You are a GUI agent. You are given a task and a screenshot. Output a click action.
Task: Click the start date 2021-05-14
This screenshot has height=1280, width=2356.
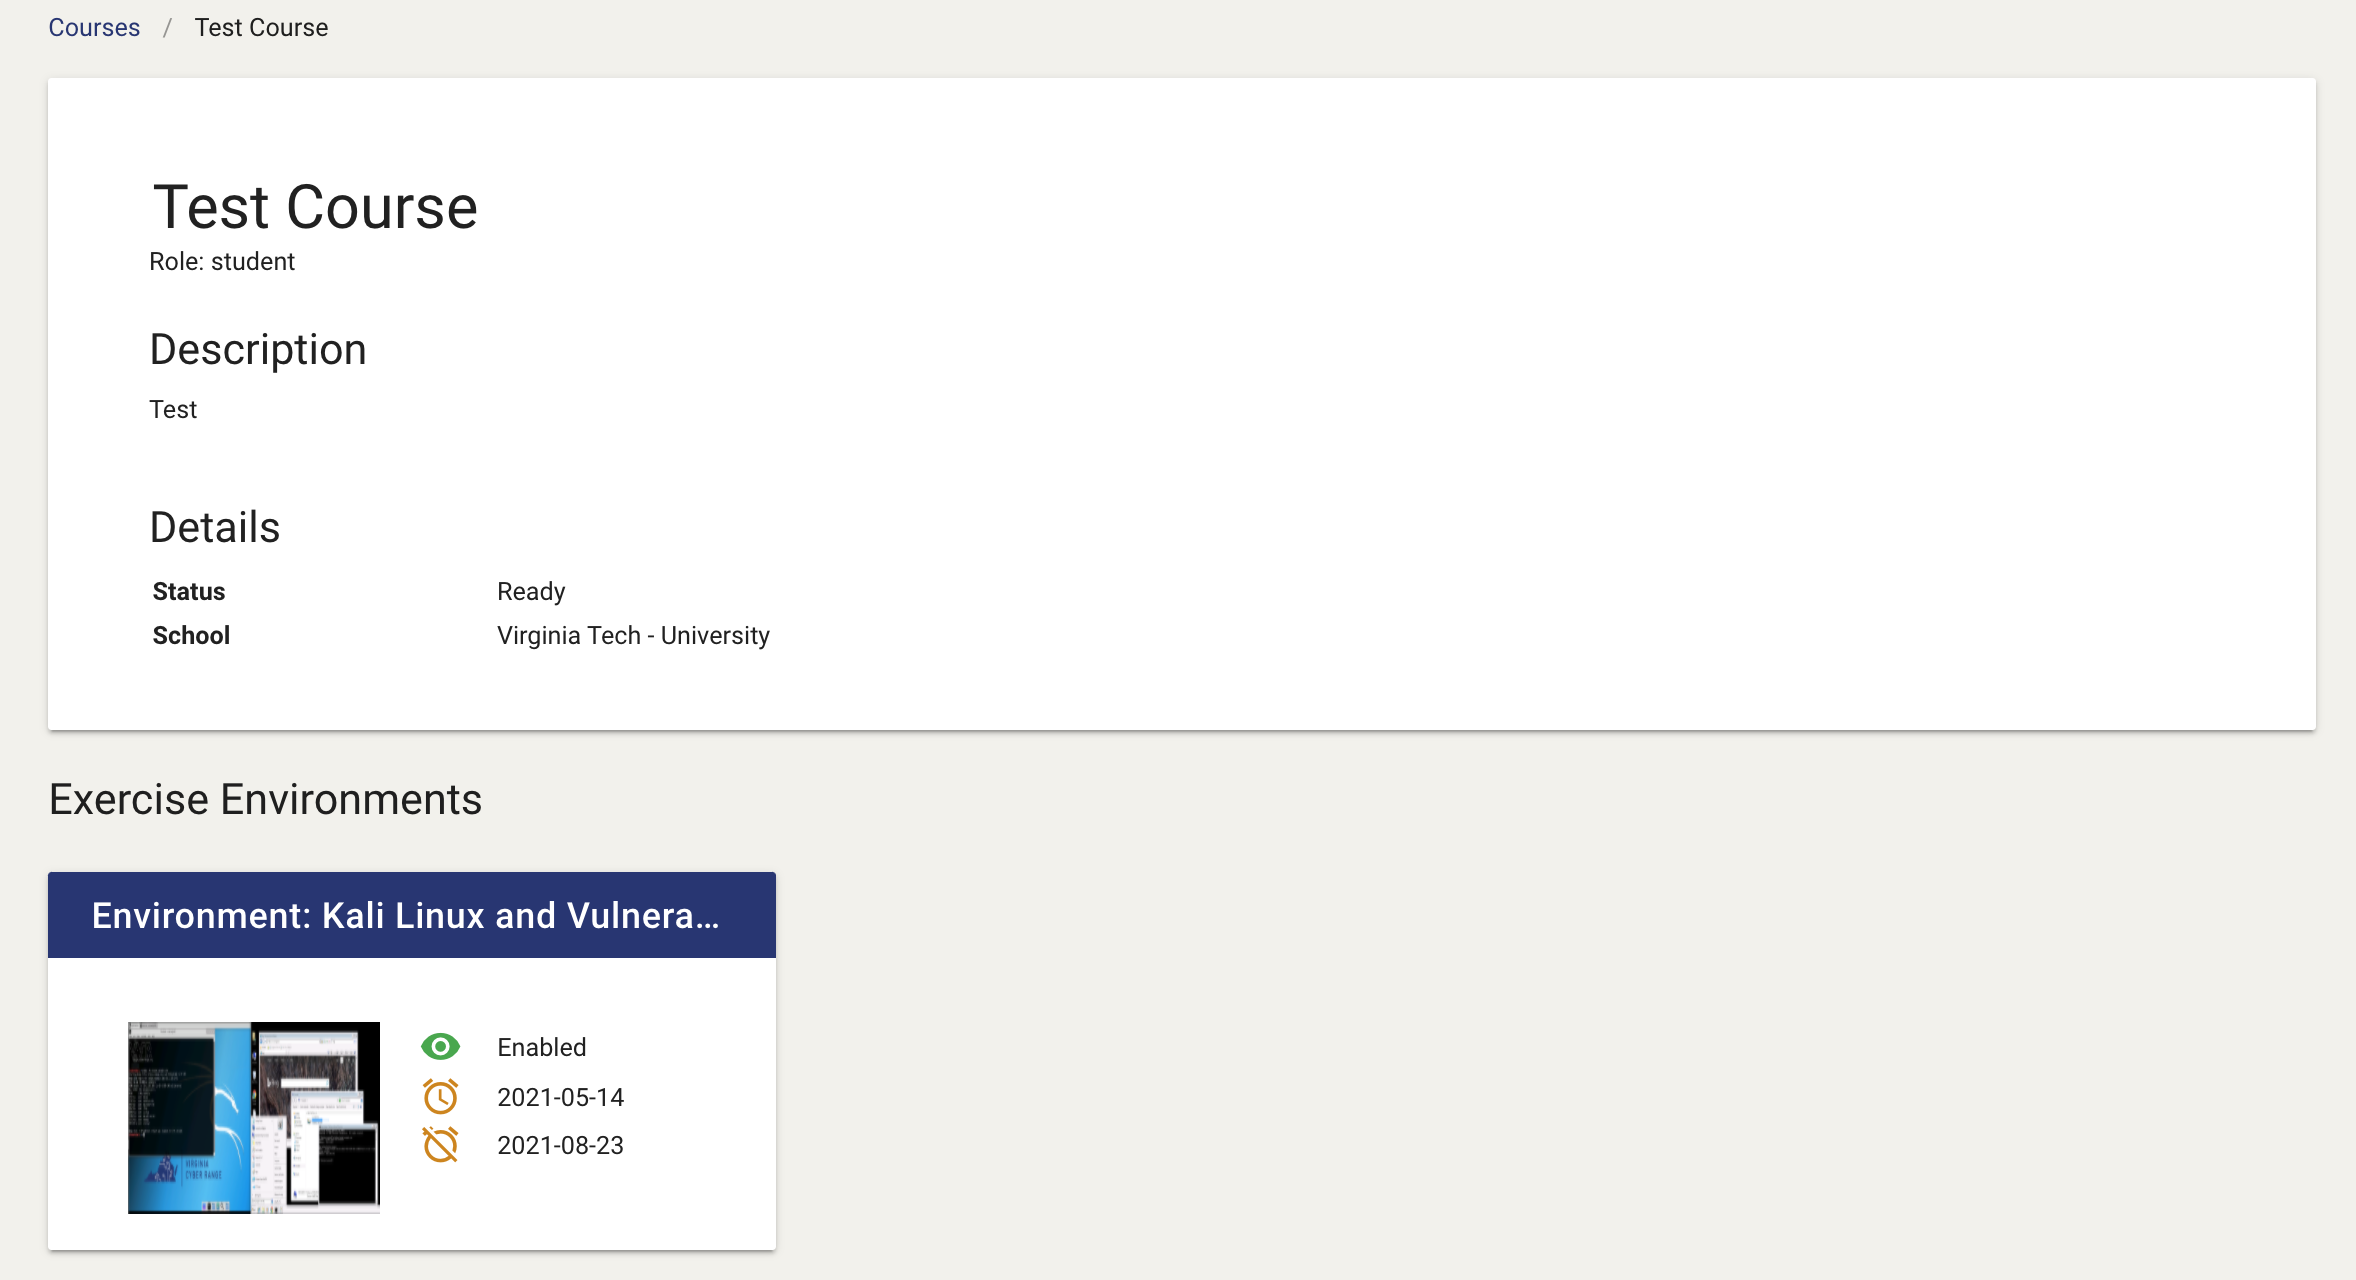click(560, 1097)
